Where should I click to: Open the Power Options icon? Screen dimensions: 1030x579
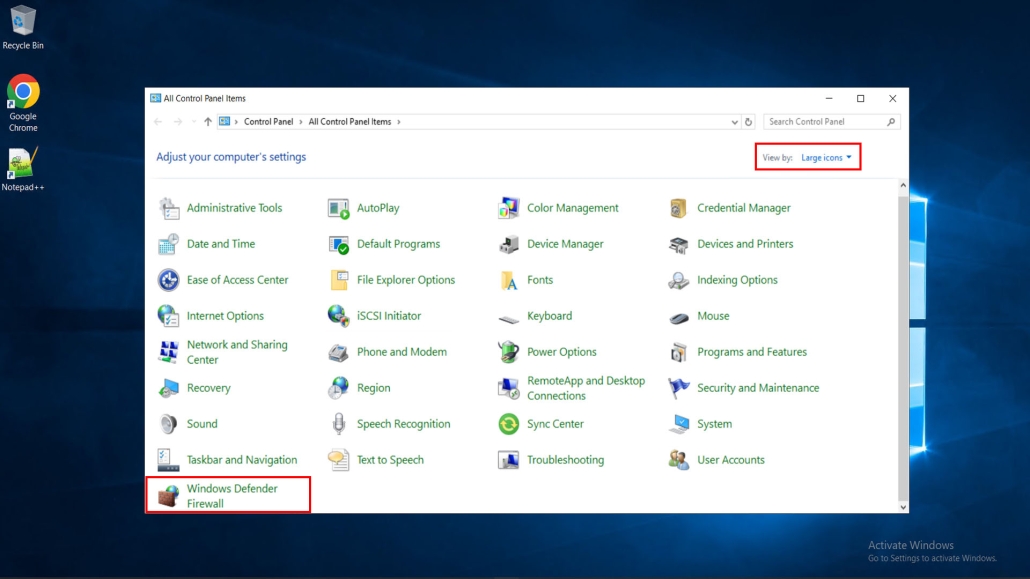508,352
